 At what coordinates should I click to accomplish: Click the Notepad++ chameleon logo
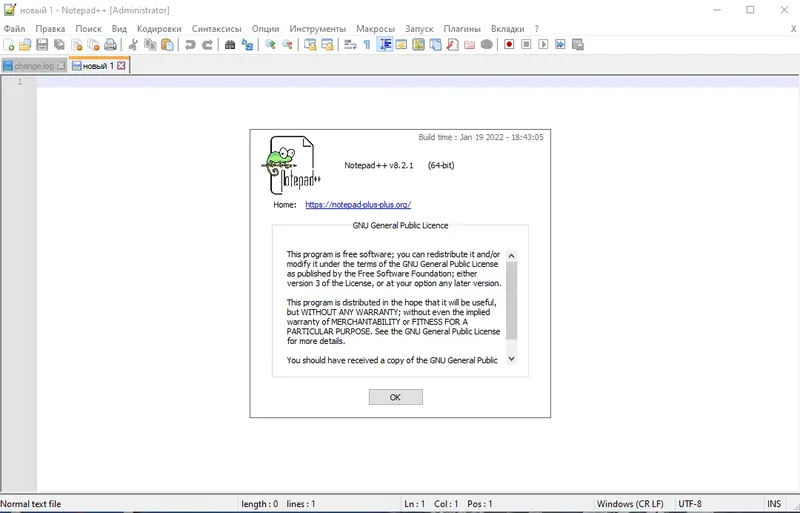[291, 165]
